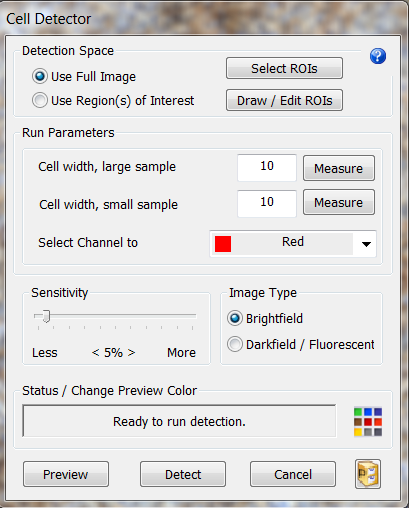Focus the small sample cell width field
Viewport: 409px width, 508px height.
pyautogui.click(x=267, y=203)
